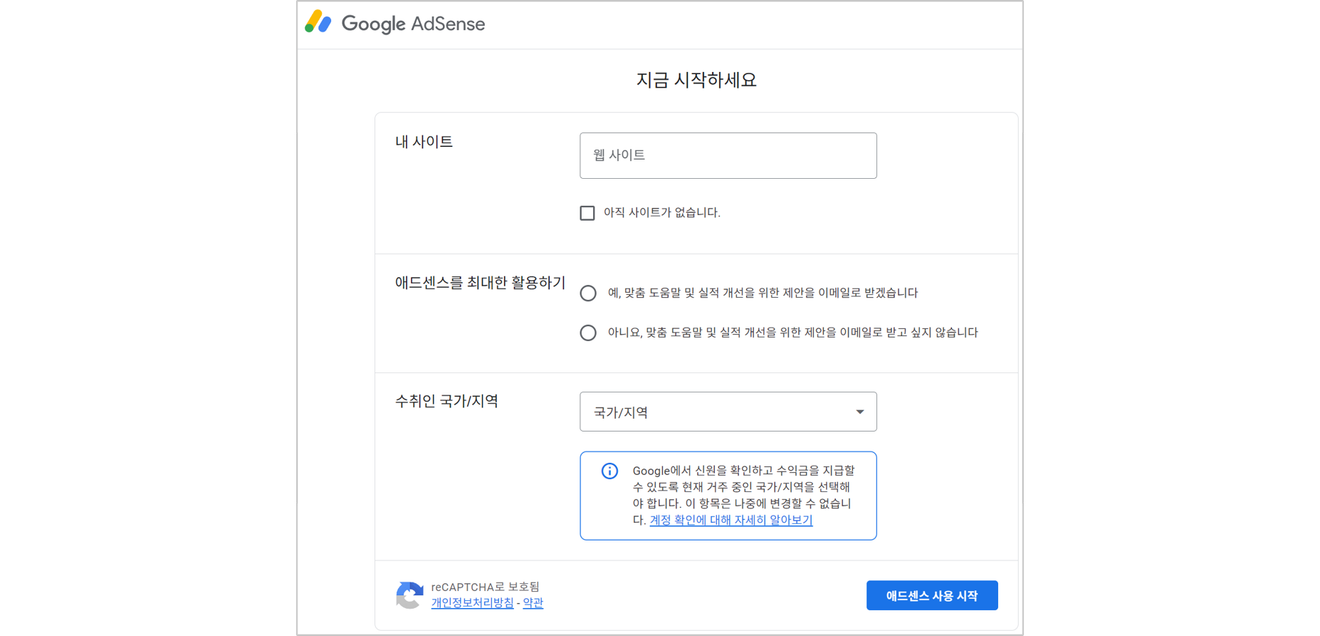Screen dimensions: 1320x636
Task: Click the 수취인 국가/지역 label
Action: (x=447, y=401)
